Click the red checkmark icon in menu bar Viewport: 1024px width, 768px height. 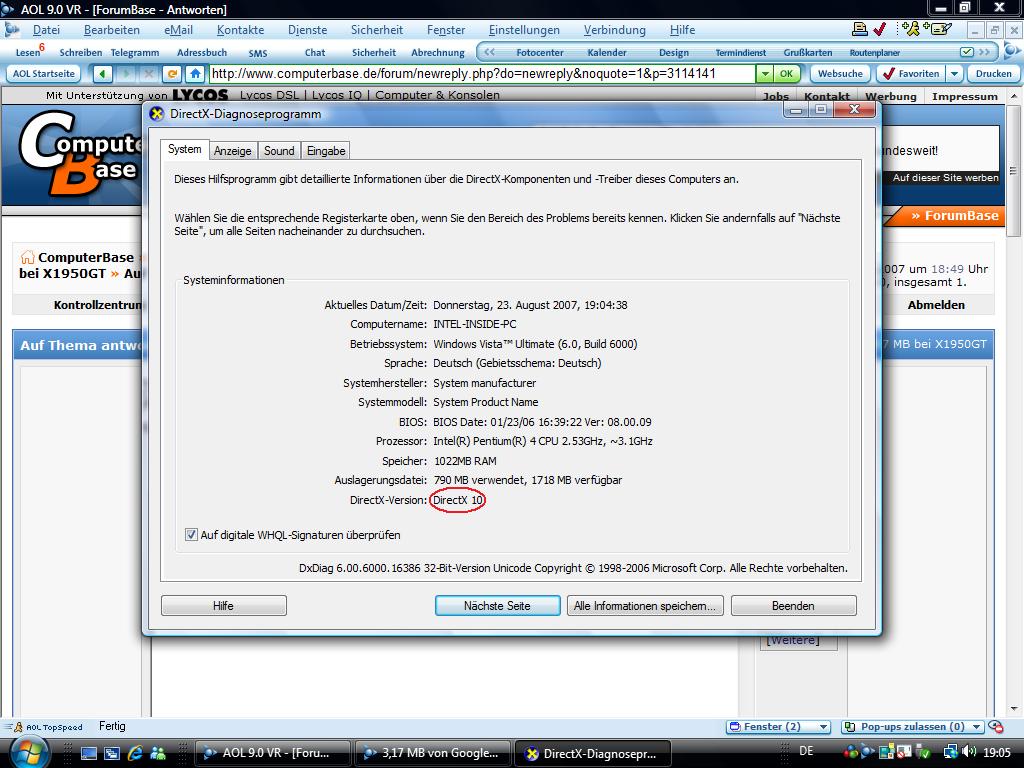click(879, 29)
